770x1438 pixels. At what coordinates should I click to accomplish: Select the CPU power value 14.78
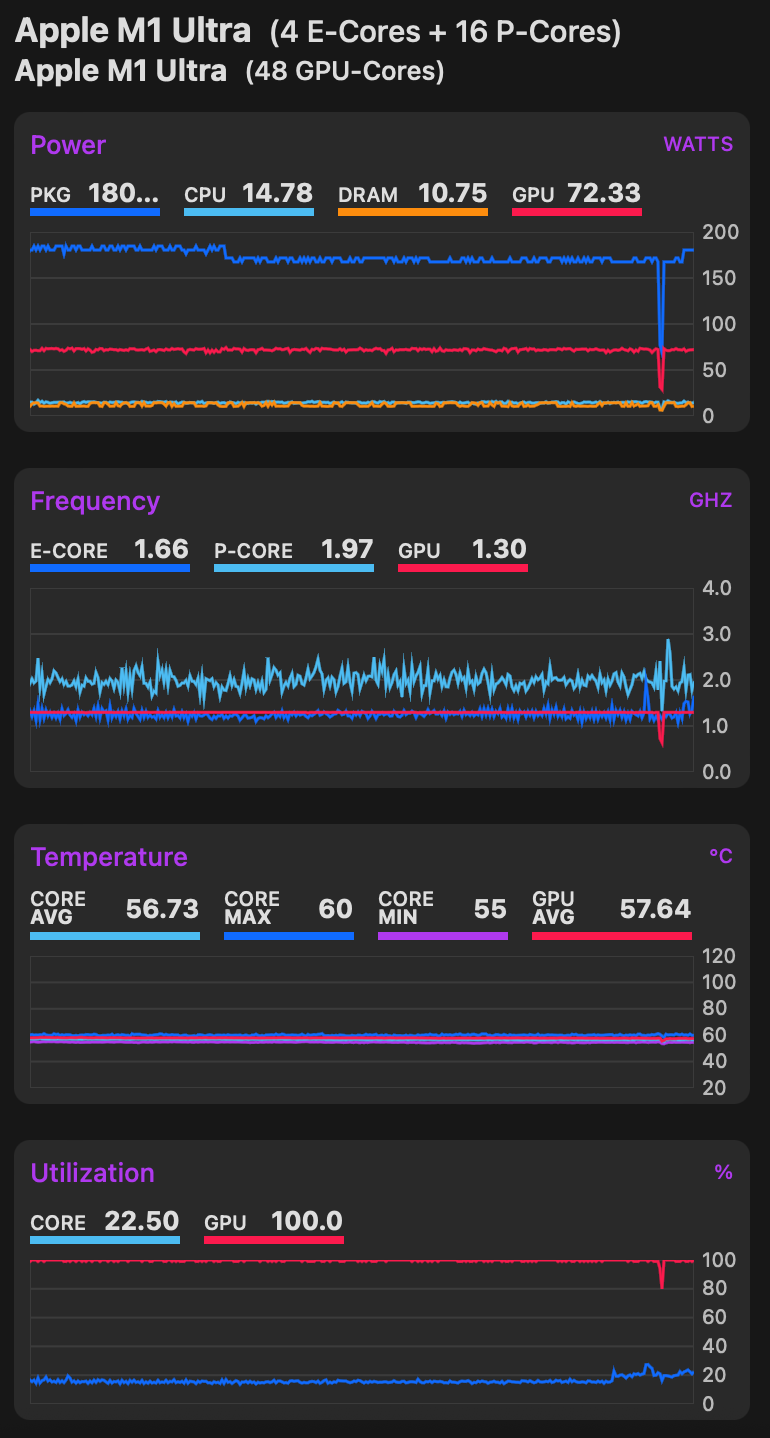(x=277, y=193)
